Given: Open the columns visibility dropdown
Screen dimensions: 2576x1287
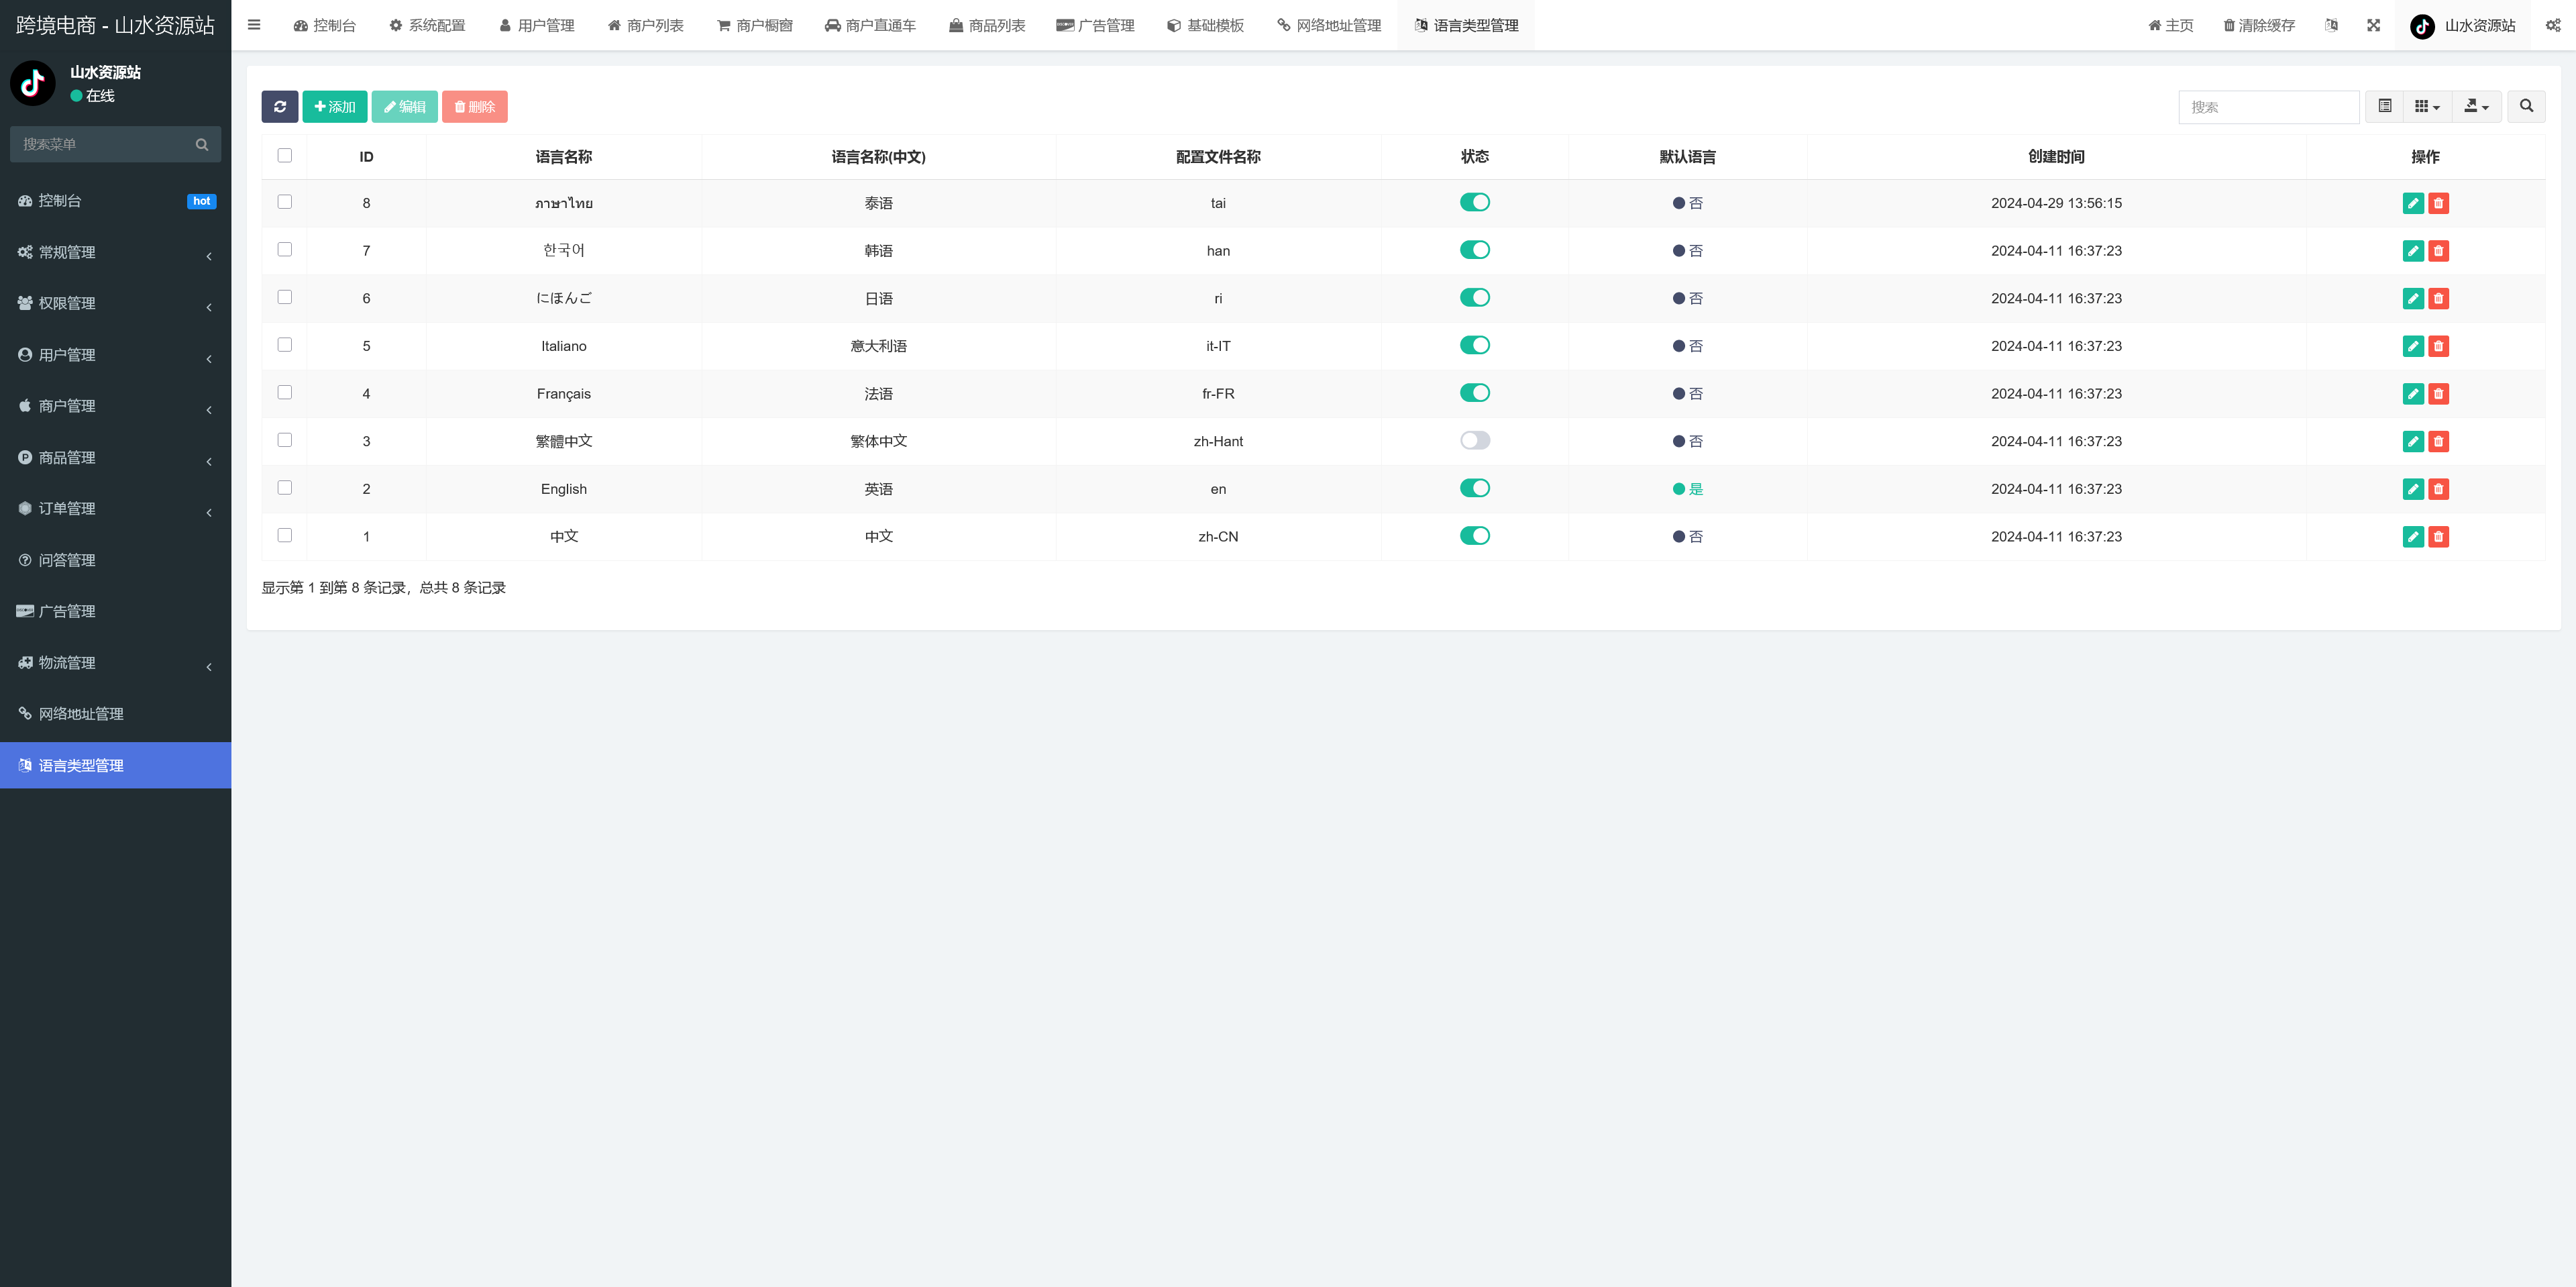Looking at the screenshot, I should (x=2426, y=106).
